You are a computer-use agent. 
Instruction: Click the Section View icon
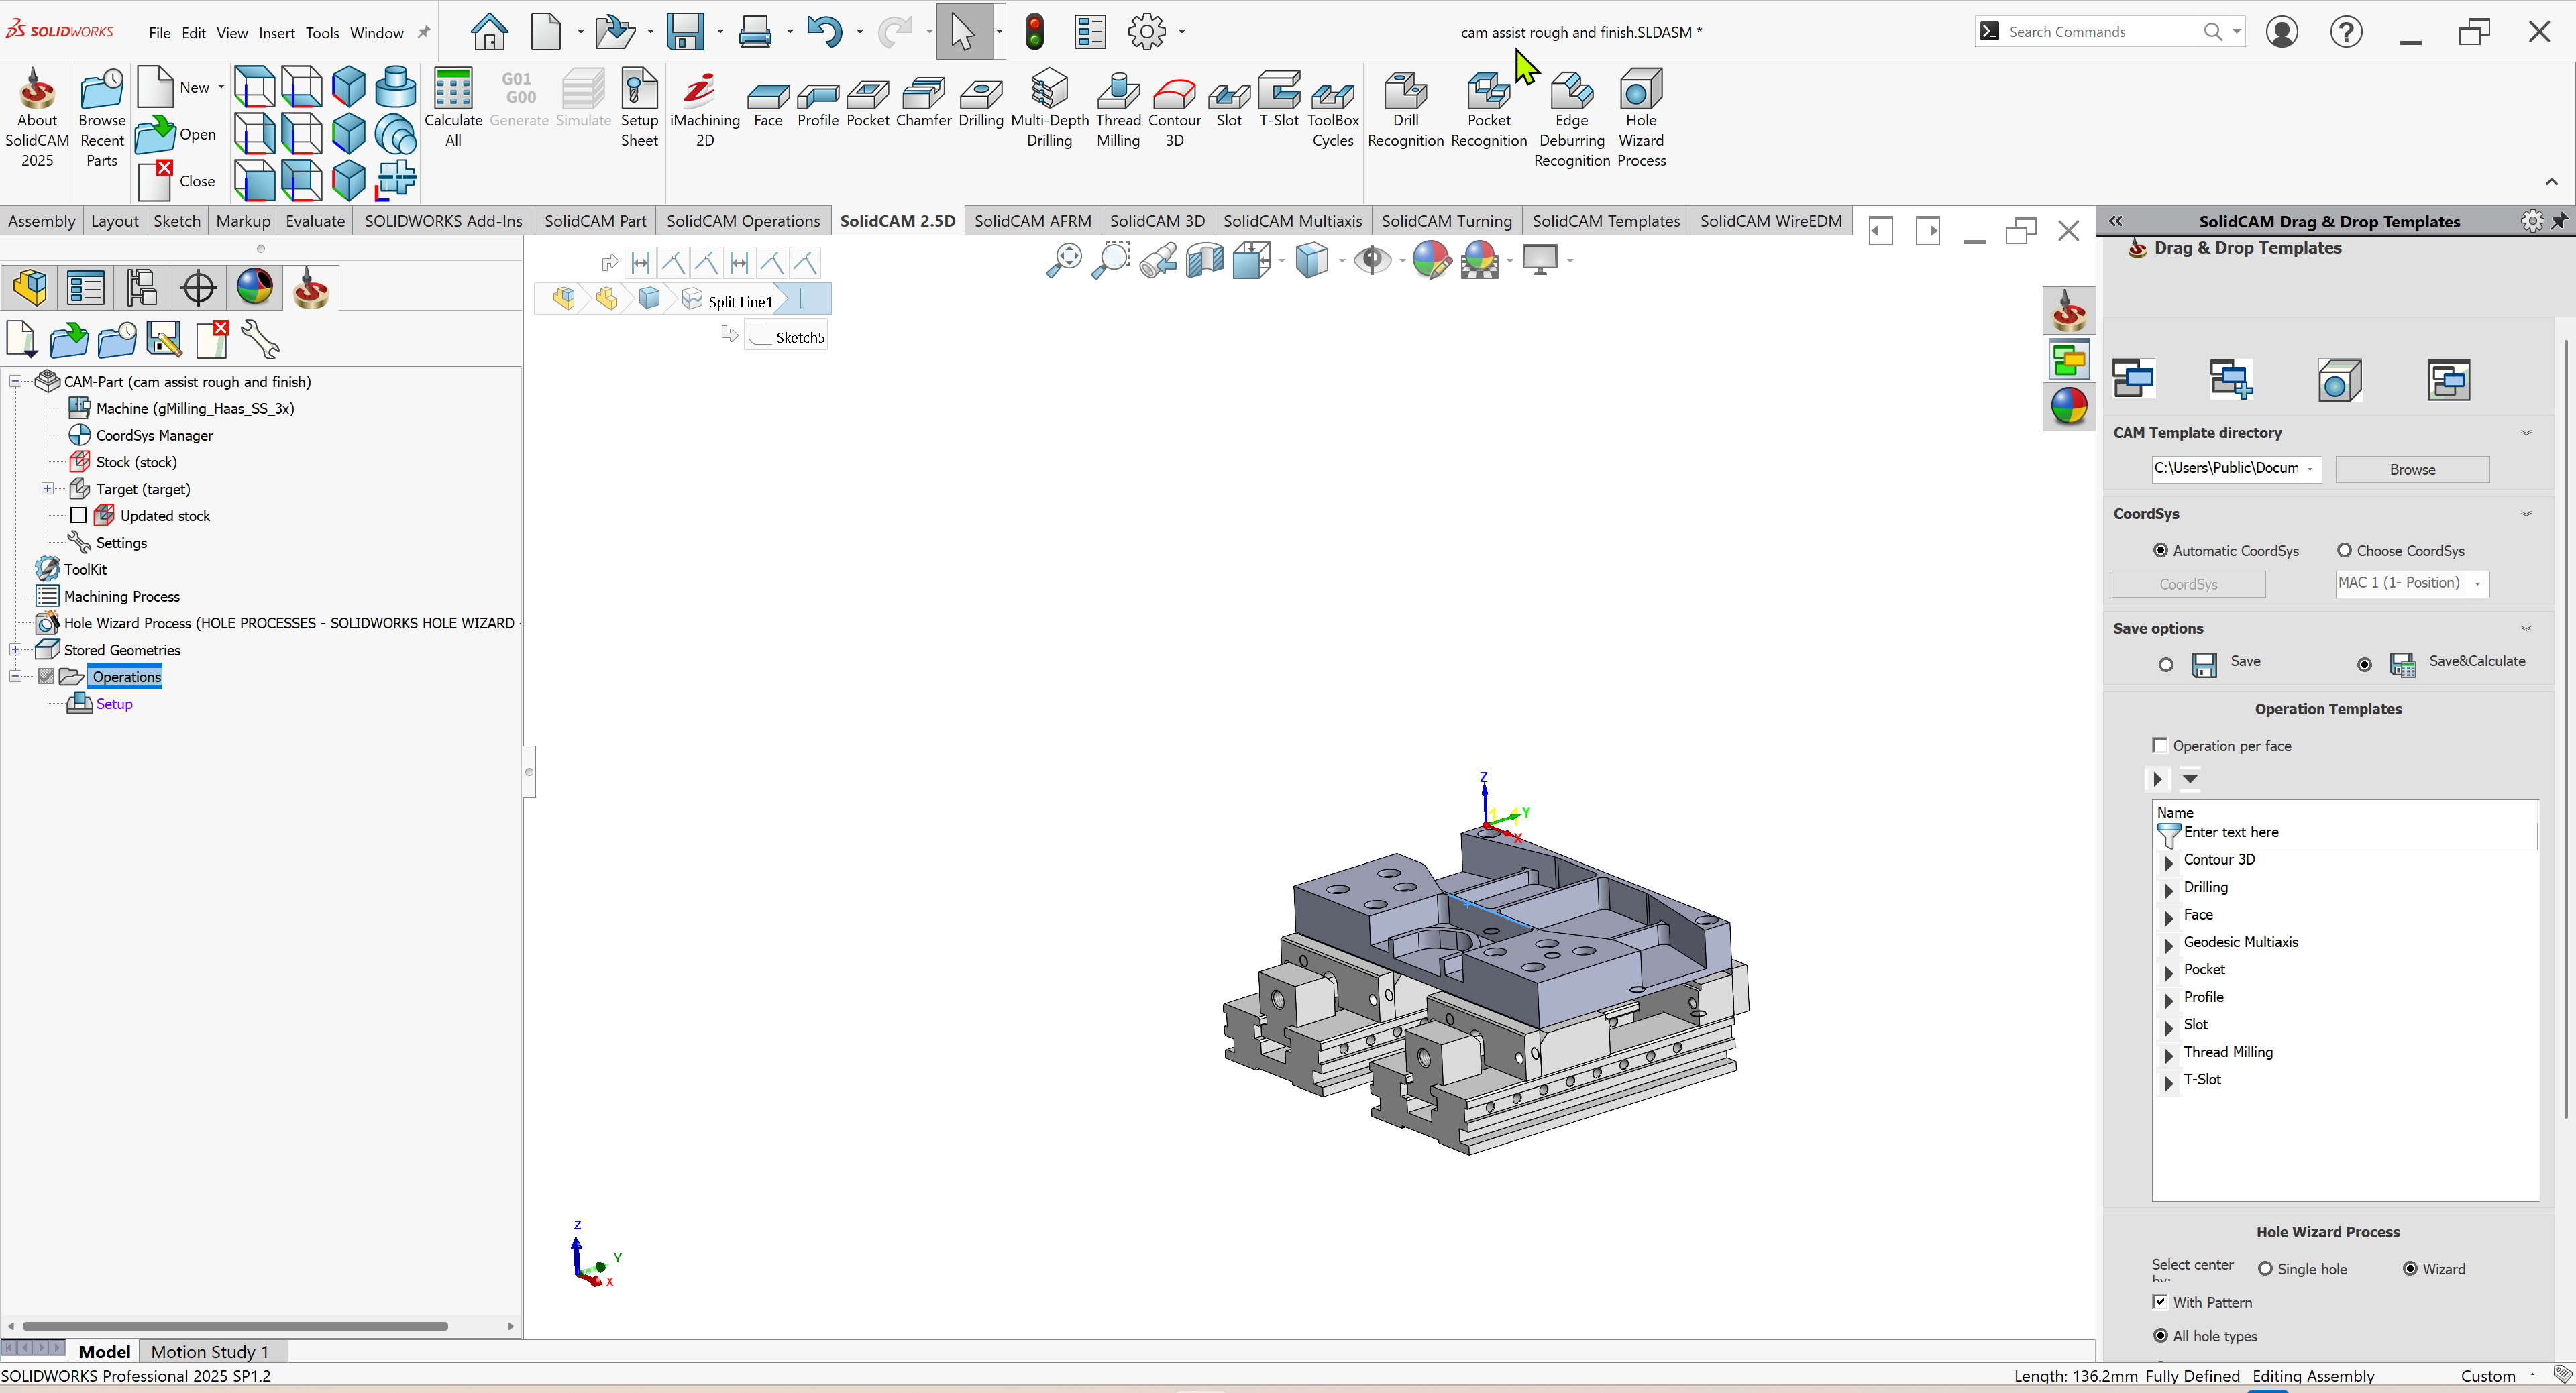tap(1205, 260)
